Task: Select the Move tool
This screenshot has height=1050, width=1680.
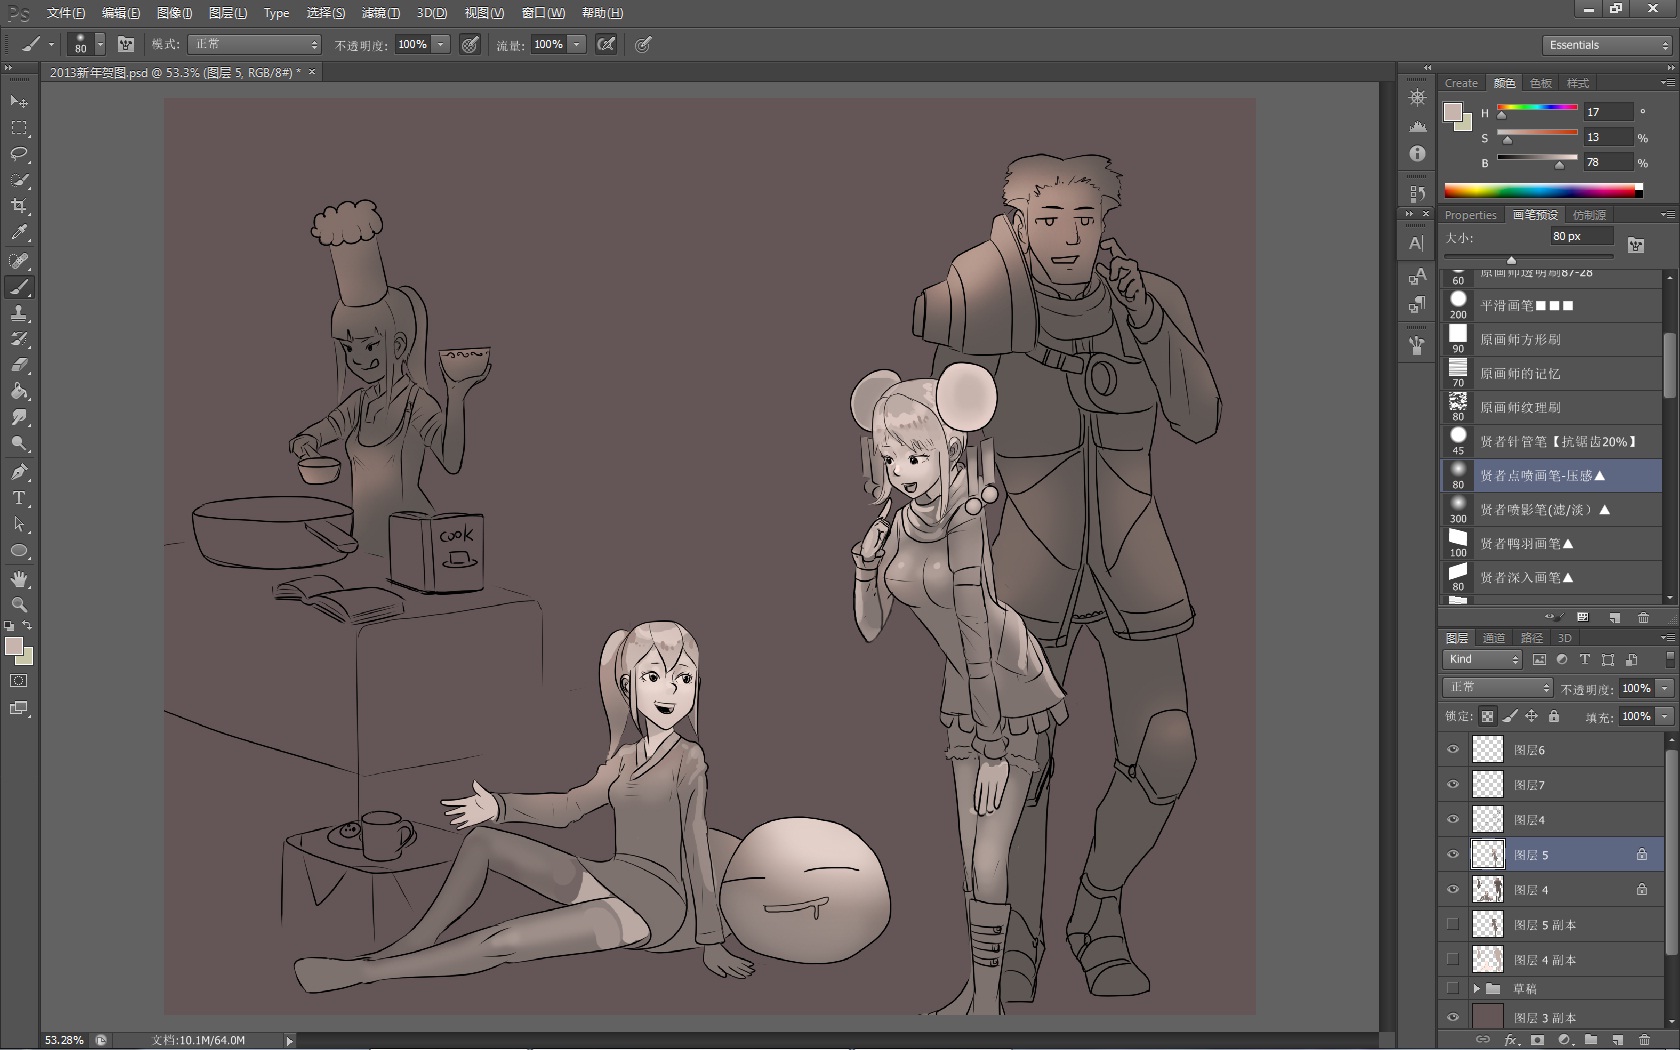Action: pos(19,102)
